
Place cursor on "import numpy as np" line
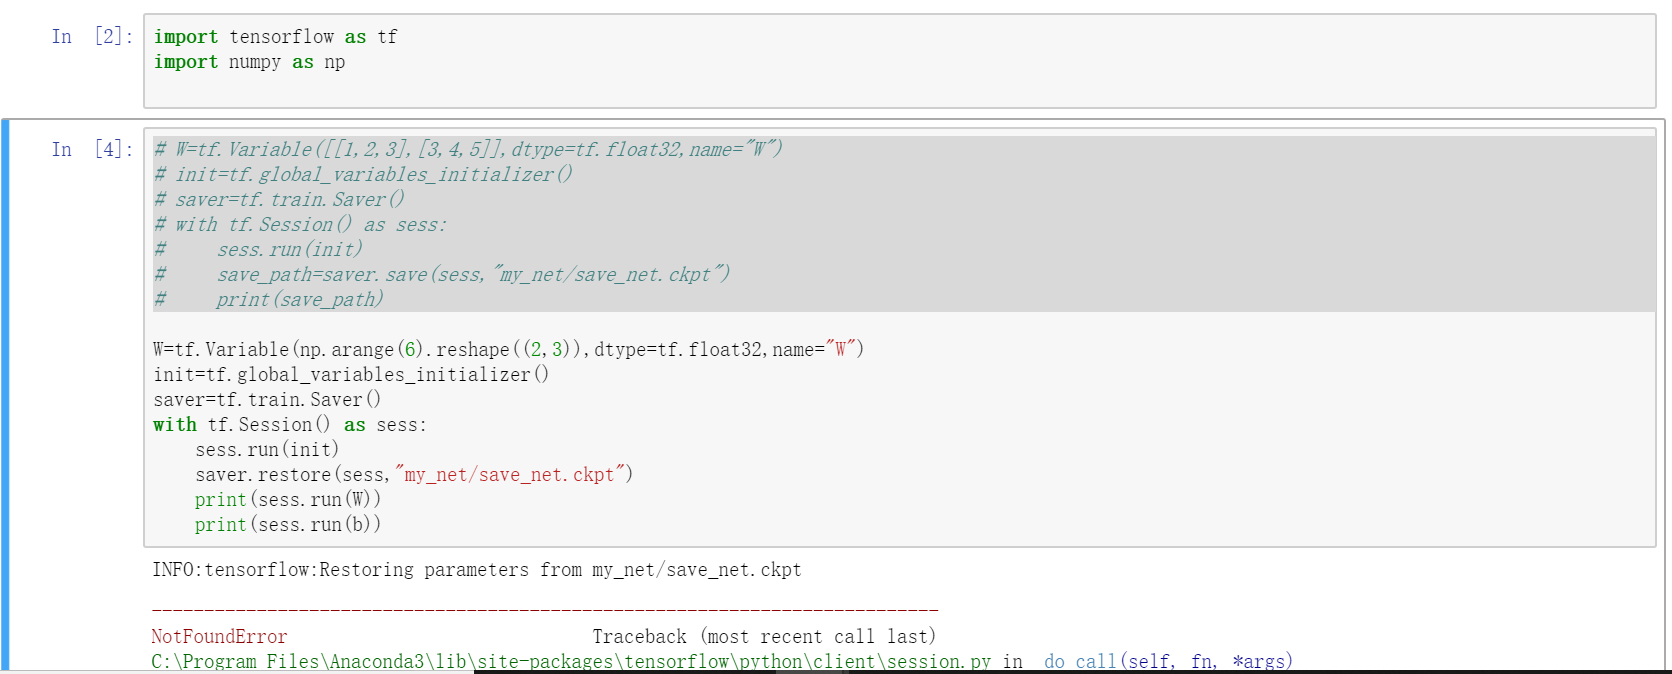tap(249, 62)
